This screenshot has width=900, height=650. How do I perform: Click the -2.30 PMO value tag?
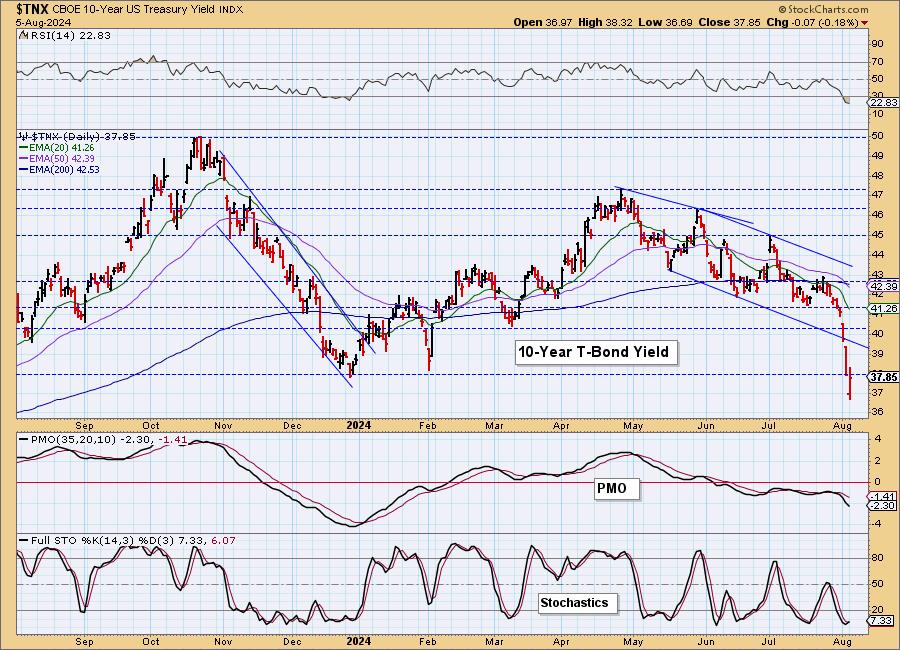pyautogui.click(x=883, y=505)
